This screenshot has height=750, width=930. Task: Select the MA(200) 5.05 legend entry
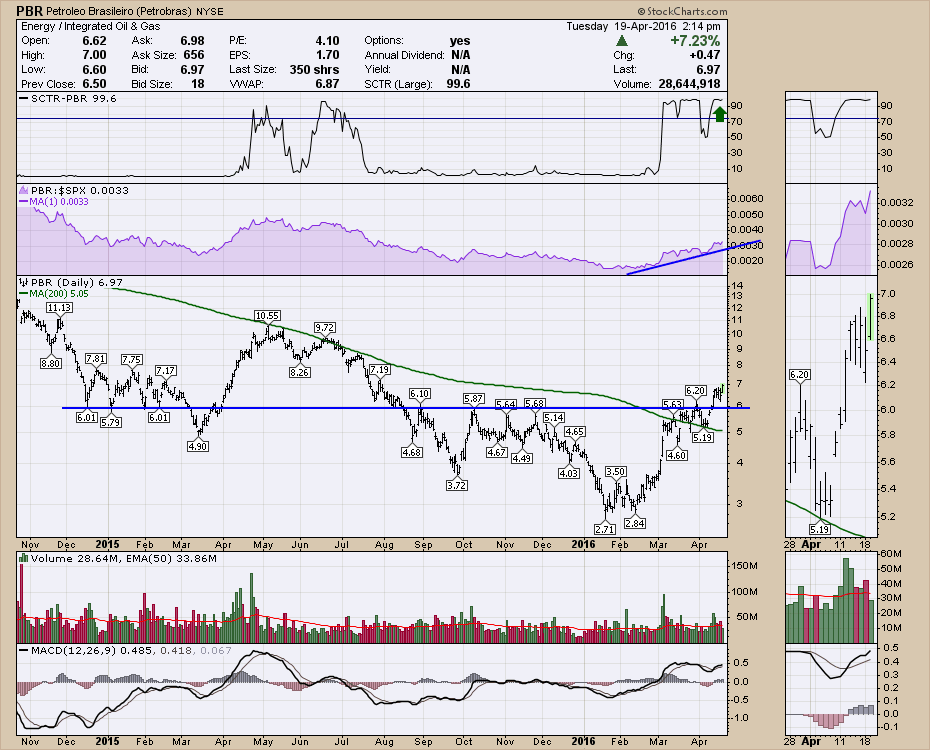[x=62, y=295]
